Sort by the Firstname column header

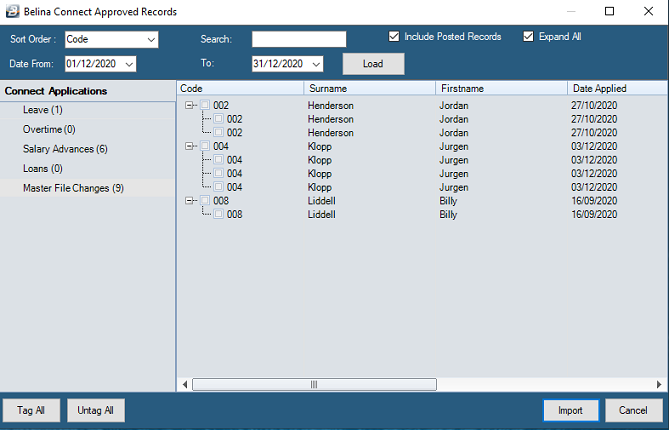(501, 88)
